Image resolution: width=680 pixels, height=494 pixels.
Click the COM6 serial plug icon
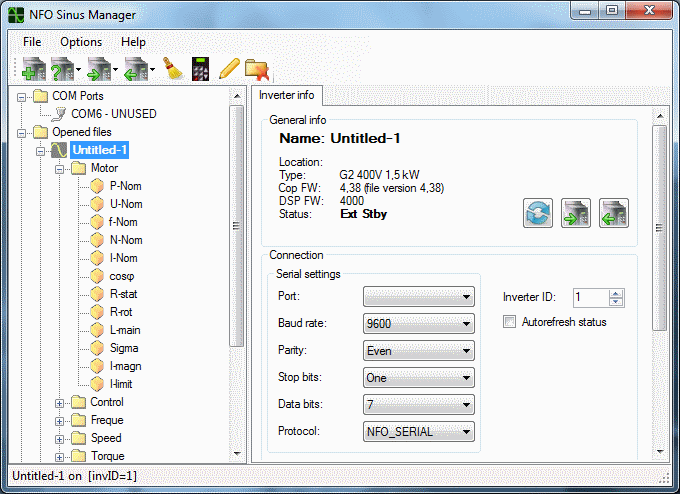click(x=59, y=114)
